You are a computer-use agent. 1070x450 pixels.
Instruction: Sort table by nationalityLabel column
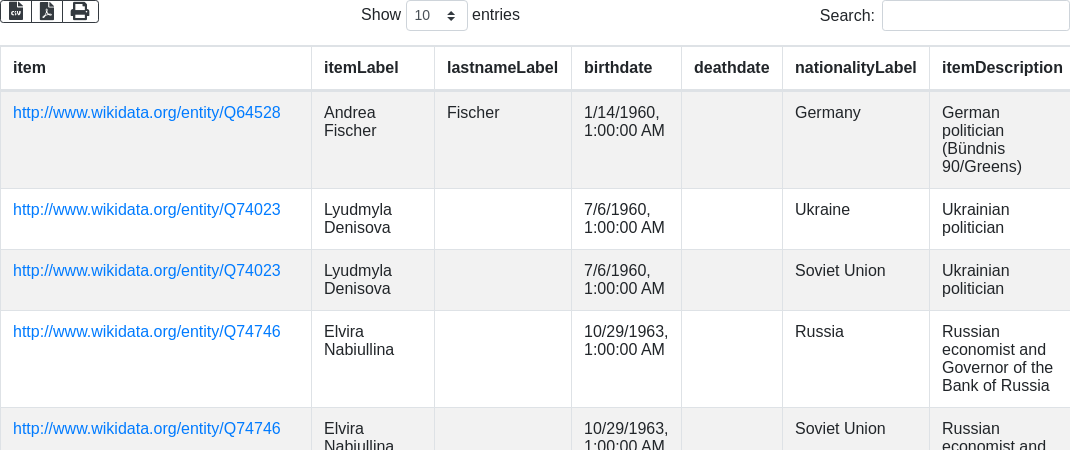click(x=855, y=68)
